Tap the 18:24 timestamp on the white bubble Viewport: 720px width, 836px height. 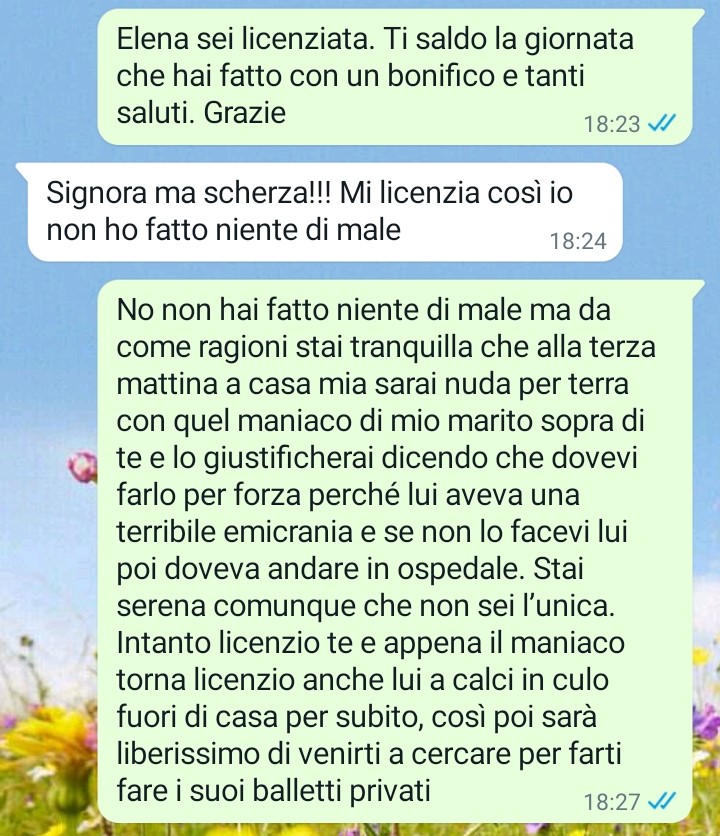(578, 241)
